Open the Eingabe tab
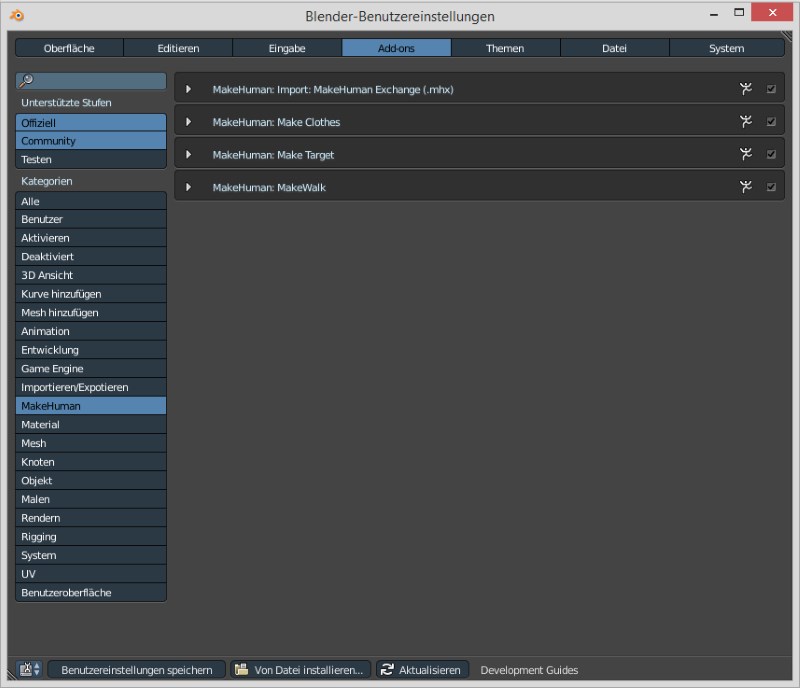The width and height of the screenshot is (800, 688). (x=287, y=48)
